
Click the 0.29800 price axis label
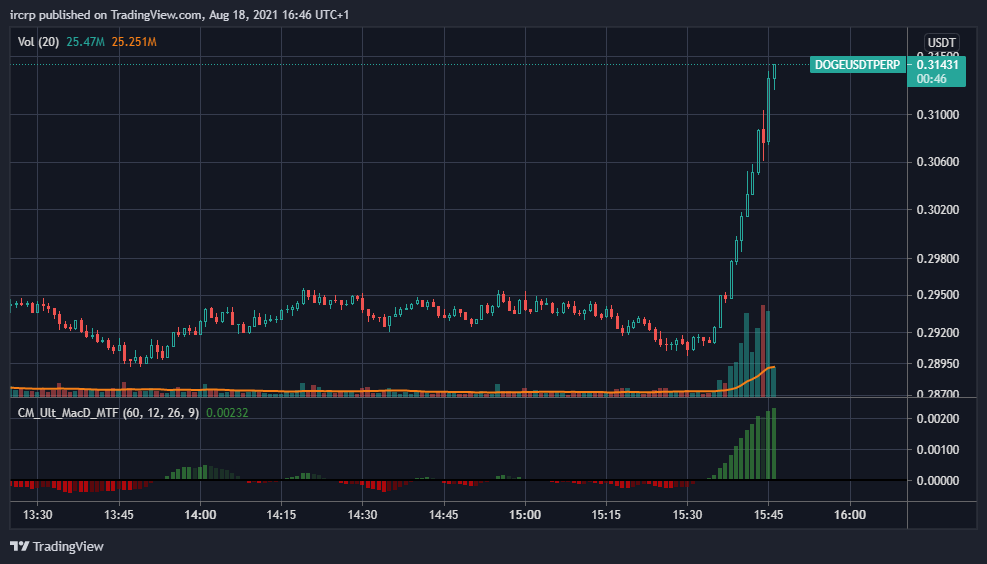938,259
